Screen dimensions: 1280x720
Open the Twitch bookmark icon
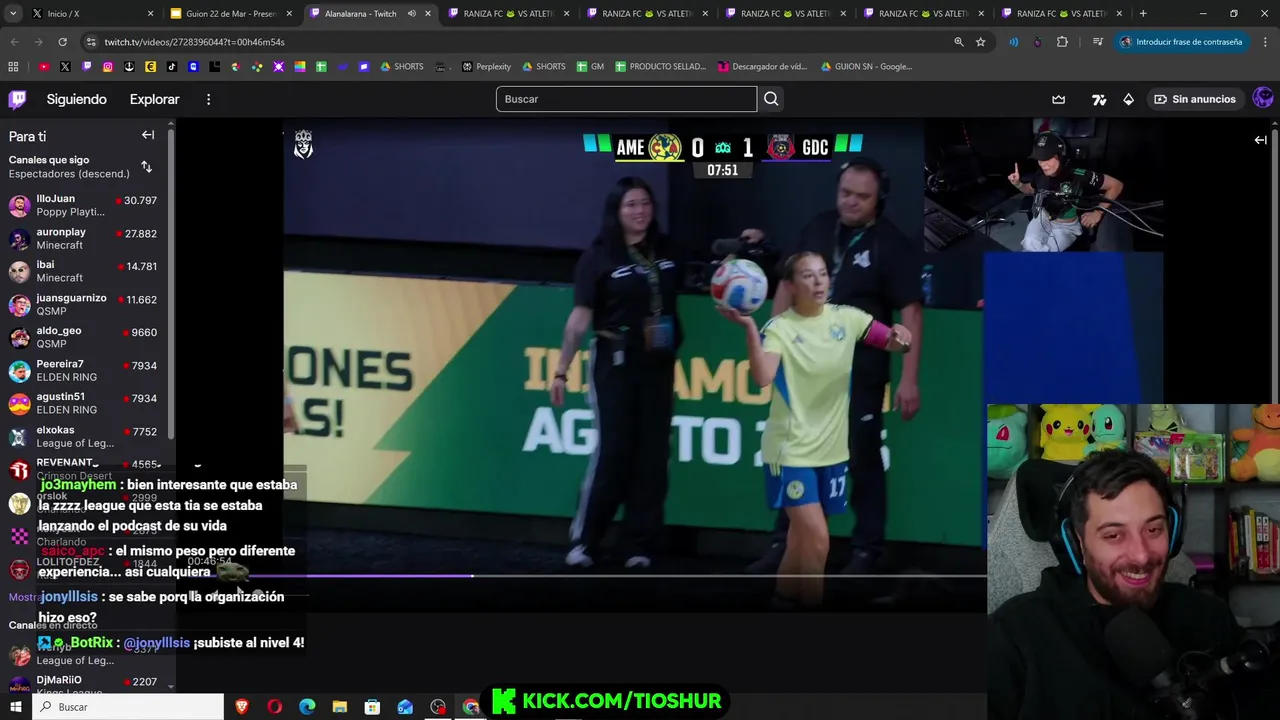[x=87, y=67]
